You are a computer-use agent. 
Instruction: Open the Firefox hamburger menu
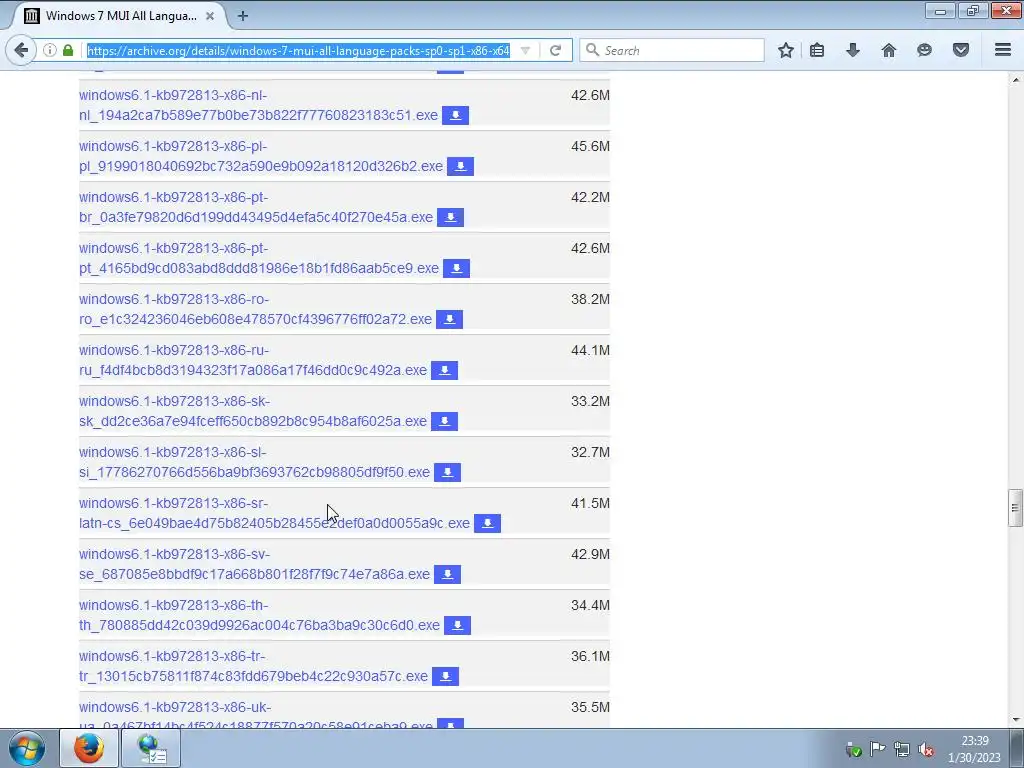1003,50
